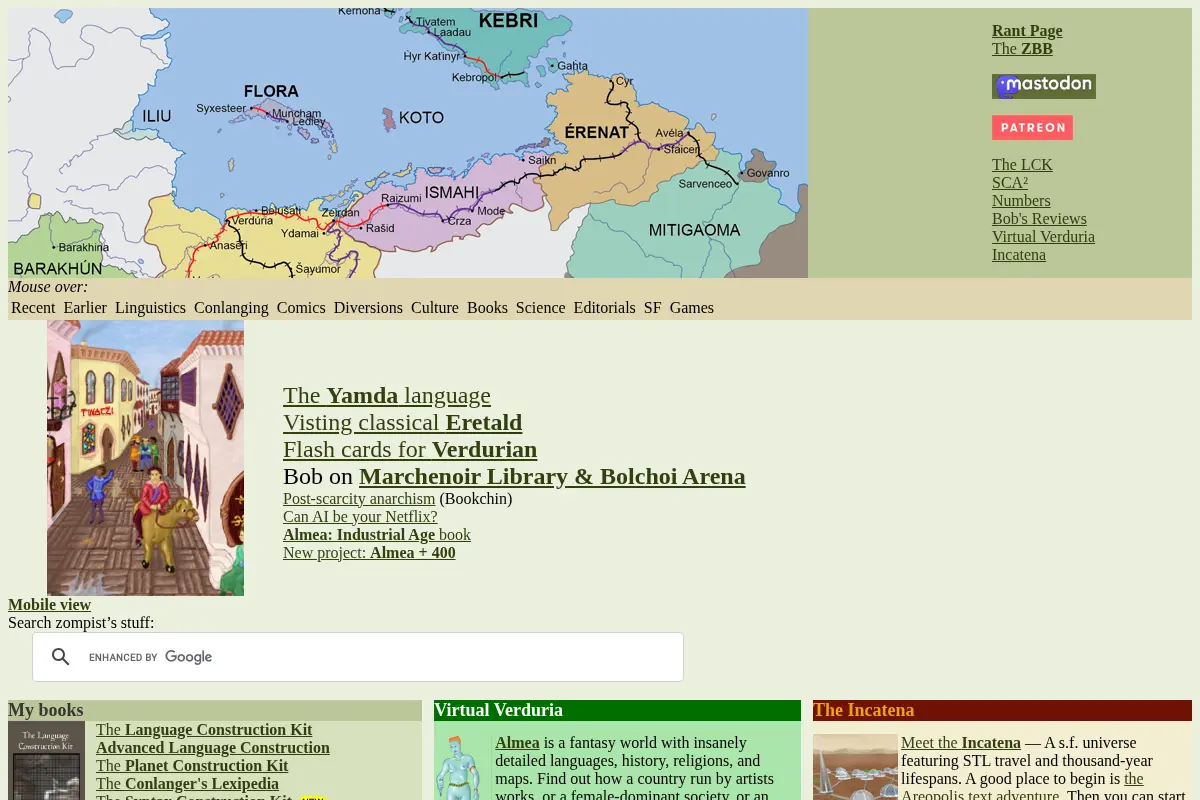Click the KOTO label on map
1200x800 pixels.
click(421, 118)
